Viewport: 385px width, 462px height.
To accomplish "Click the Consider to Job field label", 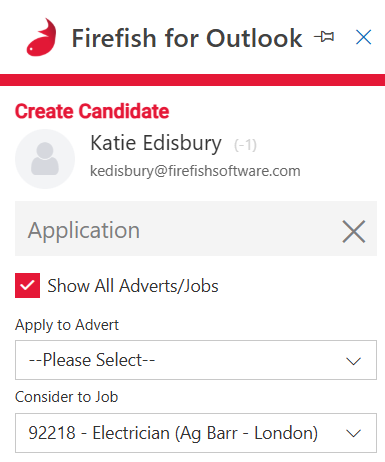I will [x=66, y=397].
